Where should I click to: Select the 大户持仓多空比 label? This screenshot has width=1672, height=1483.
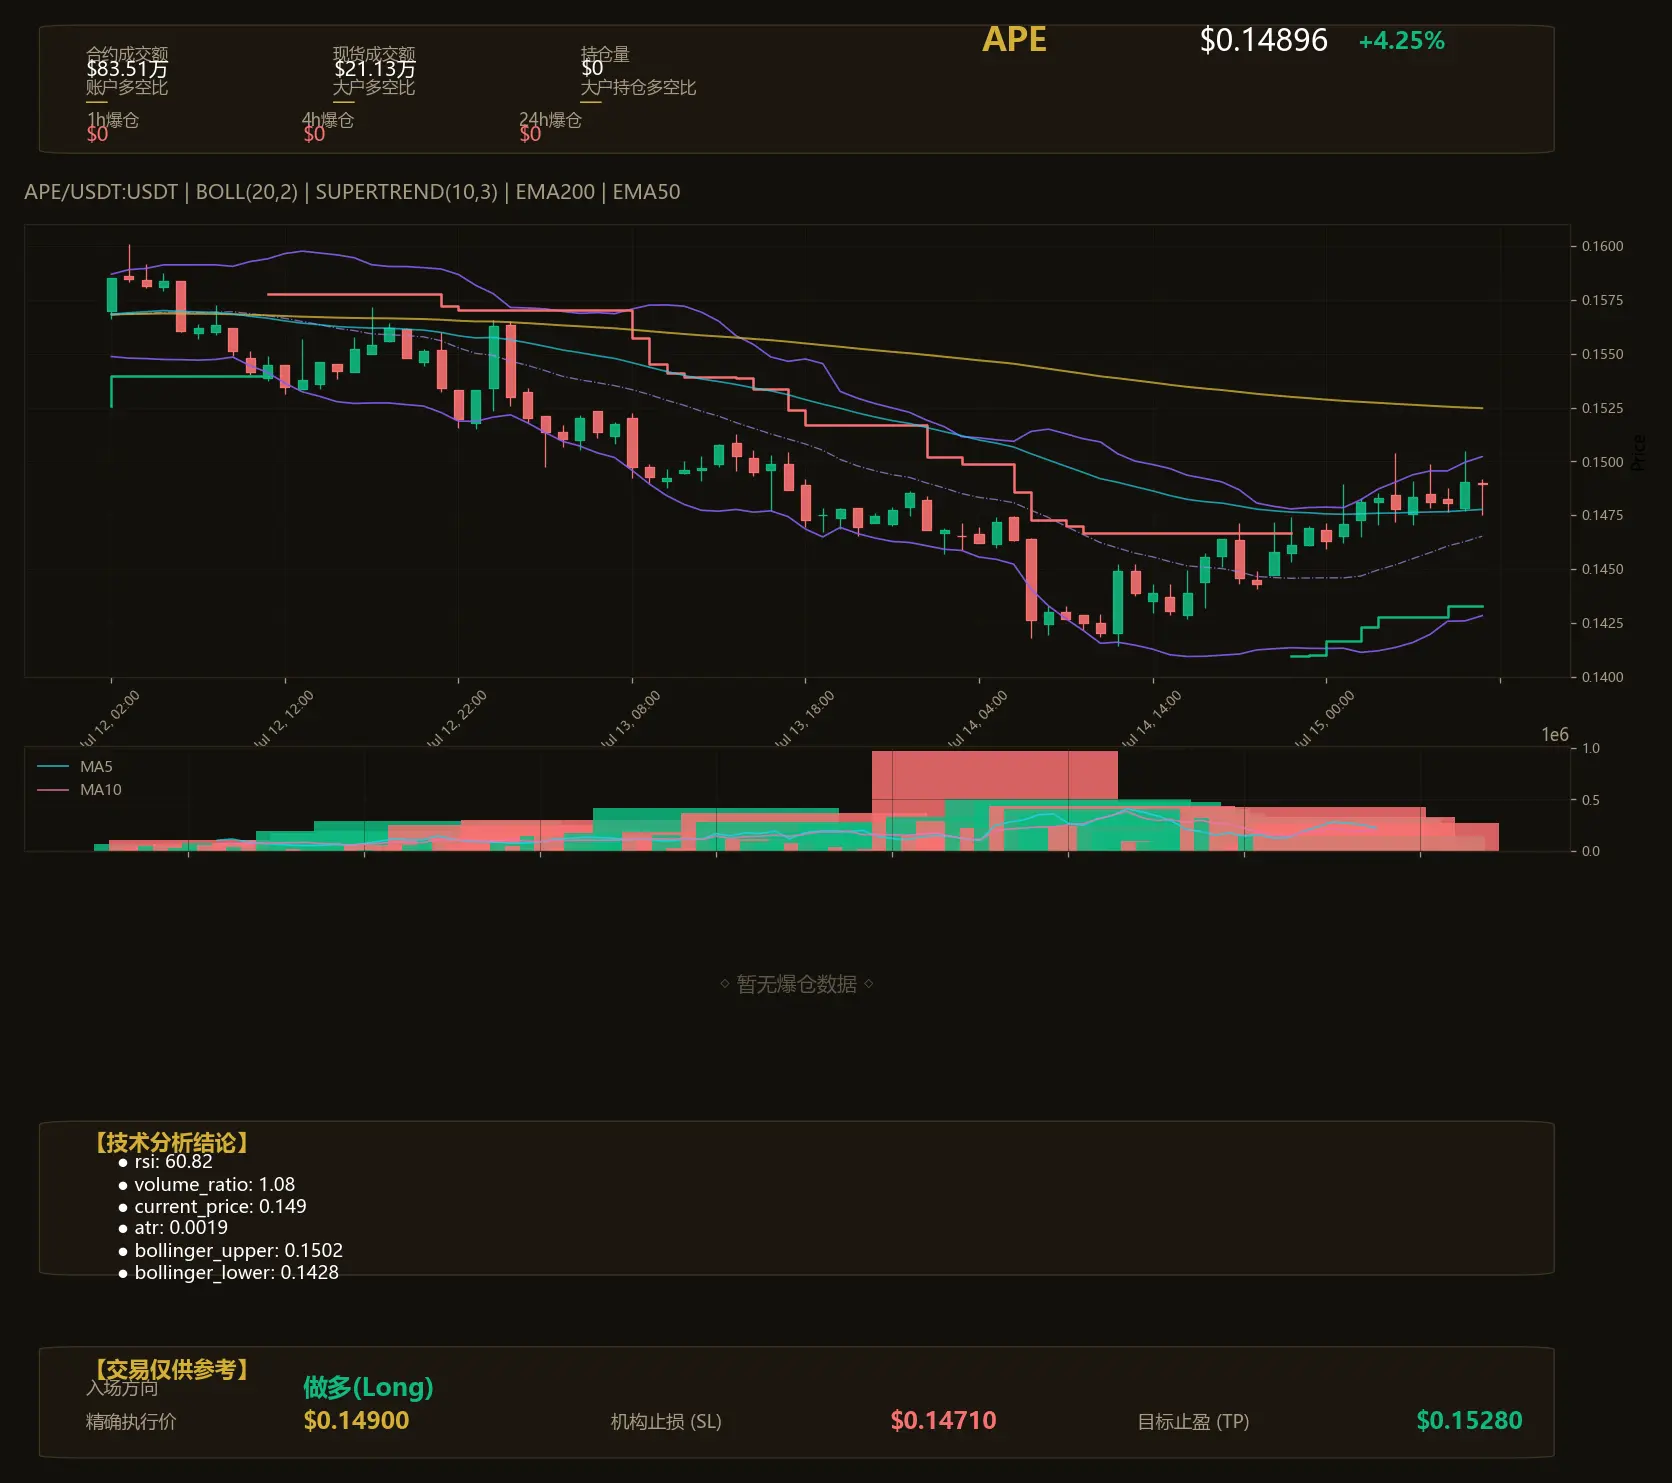pyautogui.click(x=638, y=87)
